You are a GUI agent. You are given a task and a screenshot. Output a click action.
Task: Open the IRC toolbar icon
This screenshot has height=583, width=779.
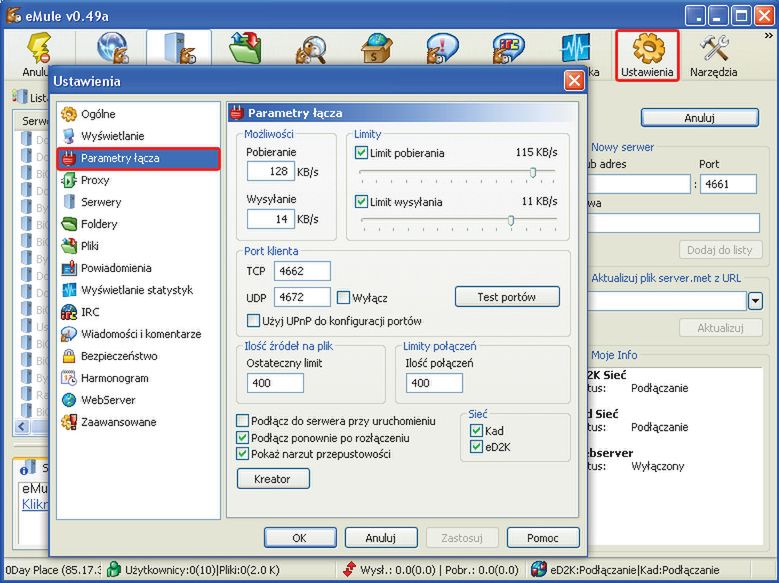tap(508, 48)
